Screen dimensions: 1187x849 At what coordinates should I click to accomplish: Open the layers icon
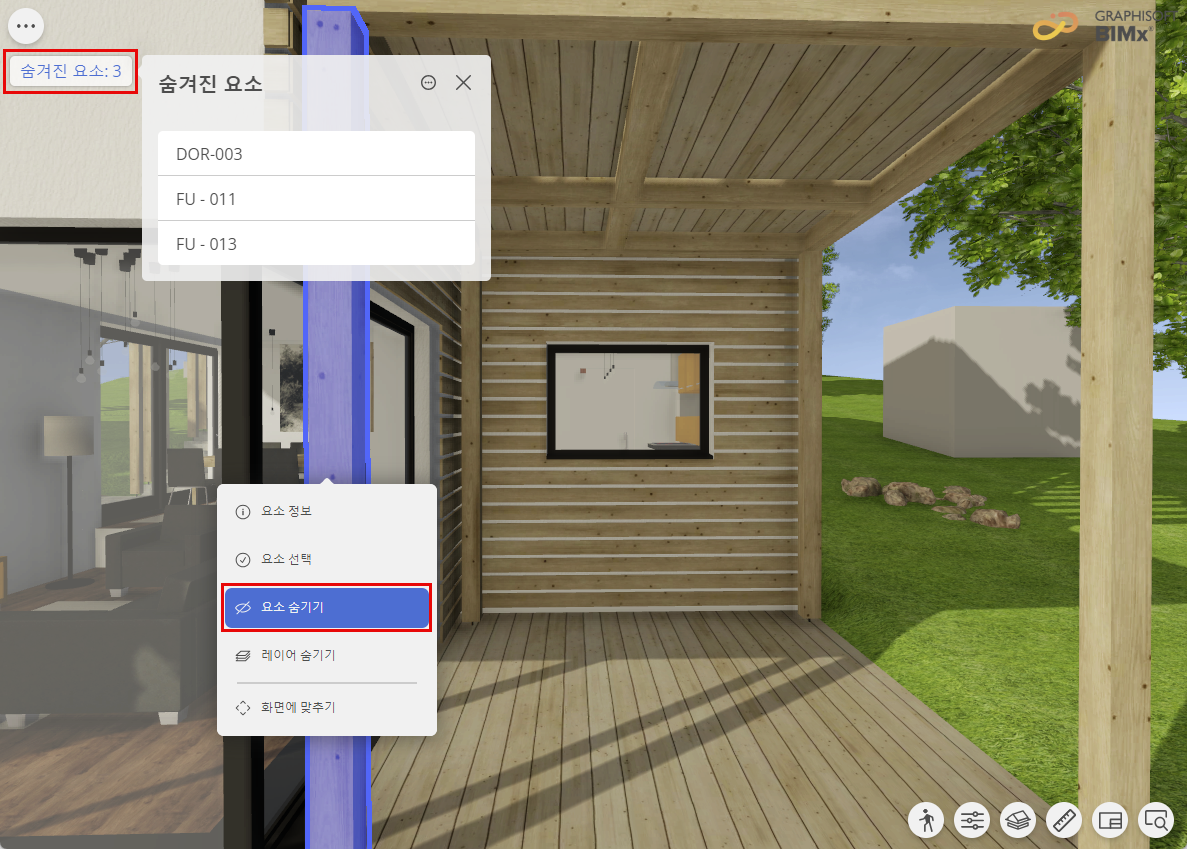coord(1018,820)
